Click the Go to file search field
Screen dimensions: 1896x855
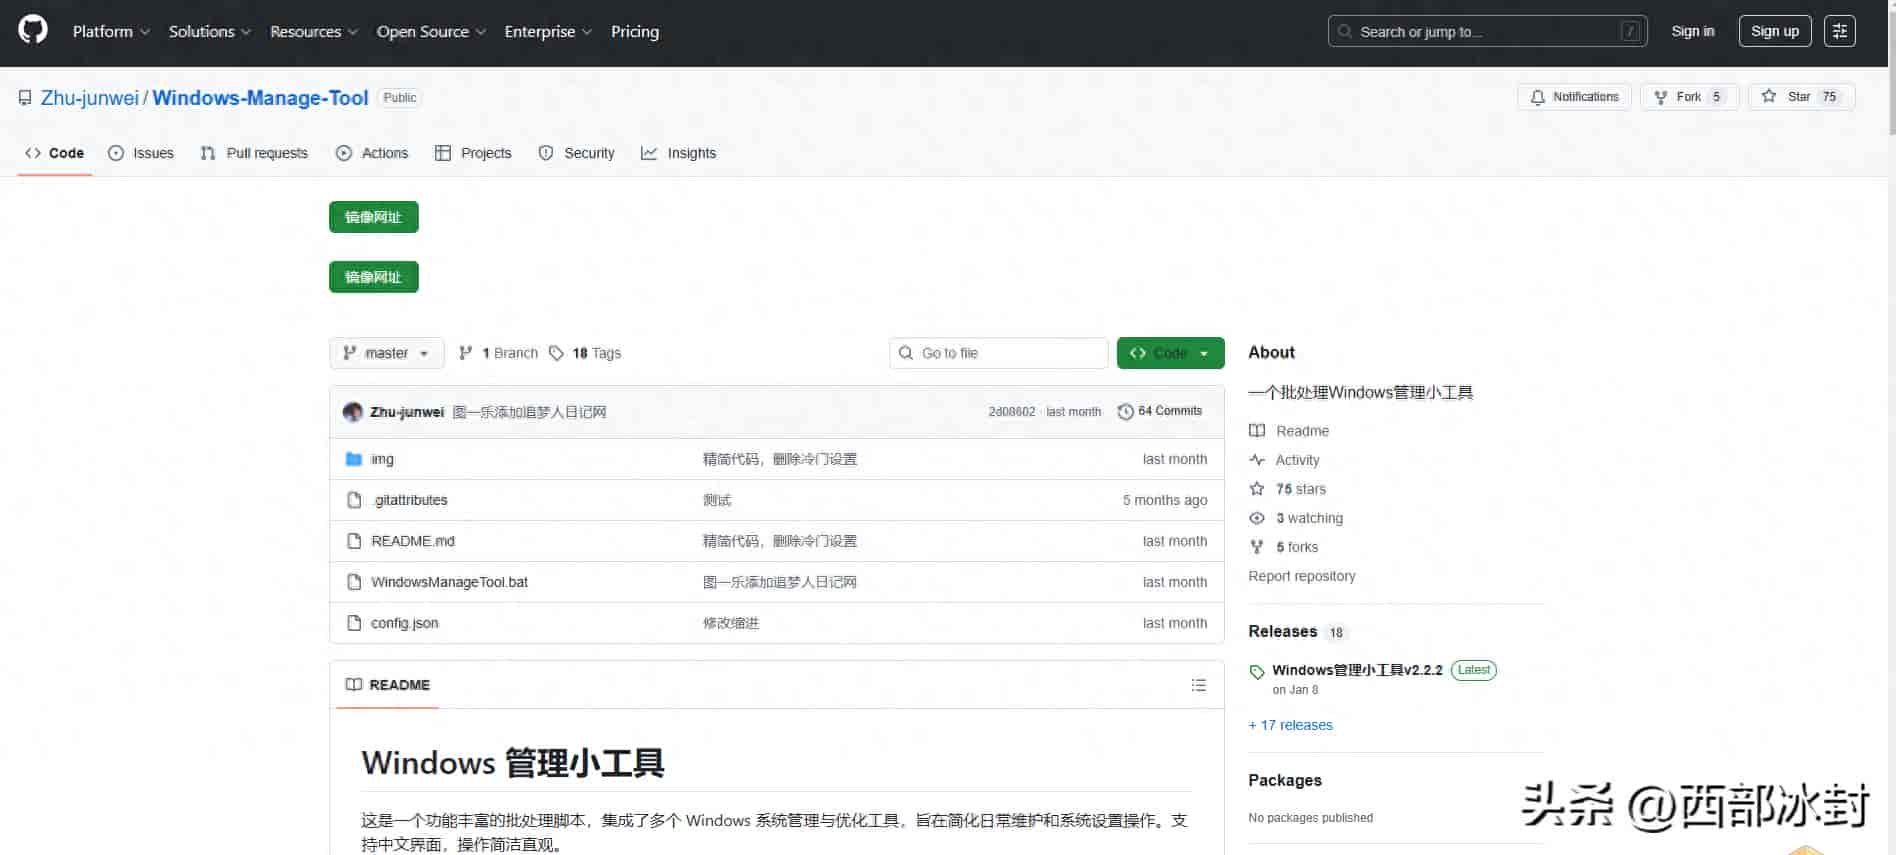[999, 353]
